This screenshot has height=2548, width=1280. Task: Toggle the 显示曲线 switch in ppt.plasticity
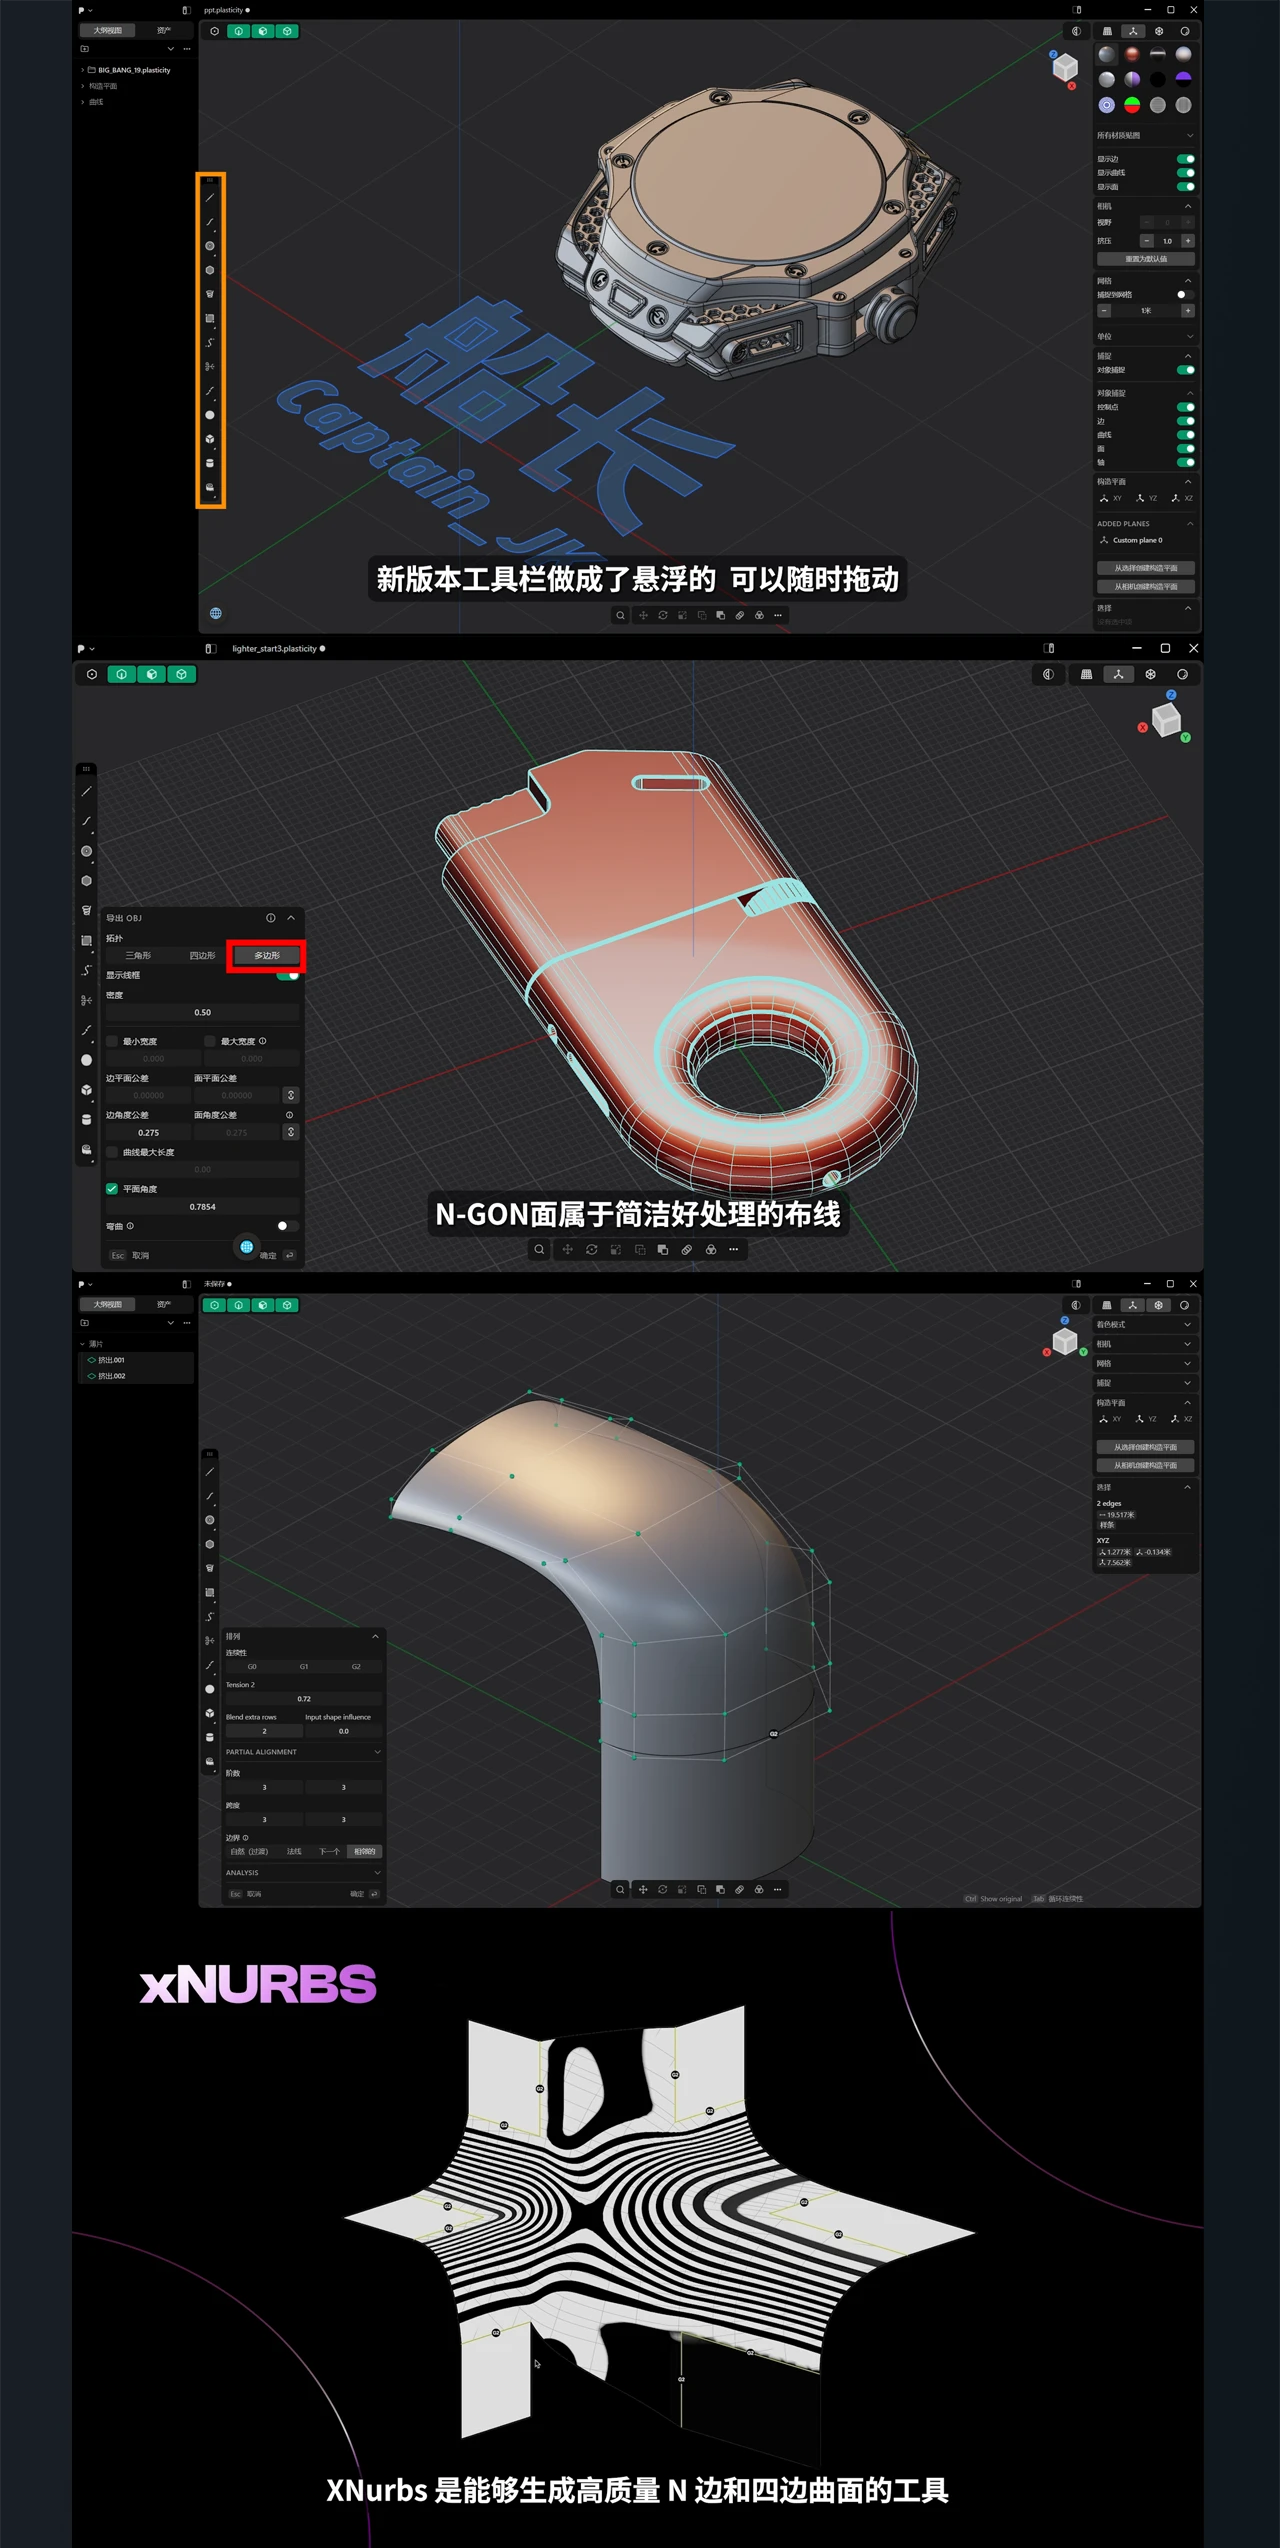click(1186, 173)
